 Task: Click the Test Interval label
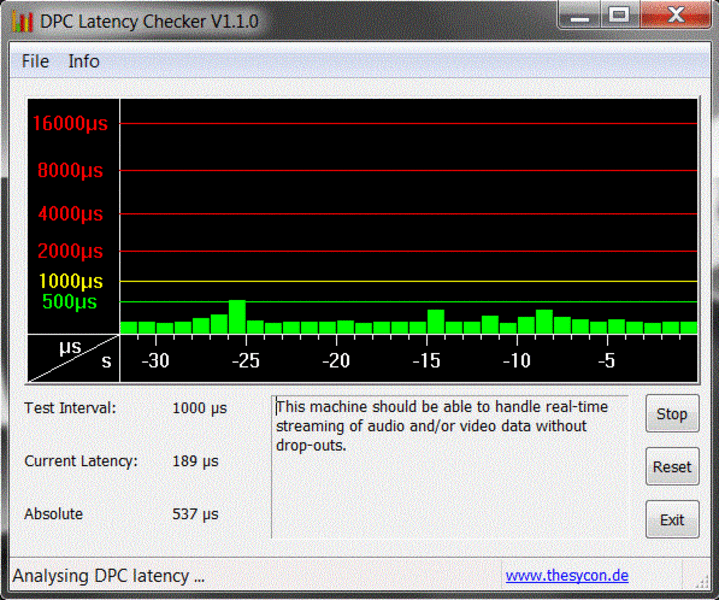(70, 408)
